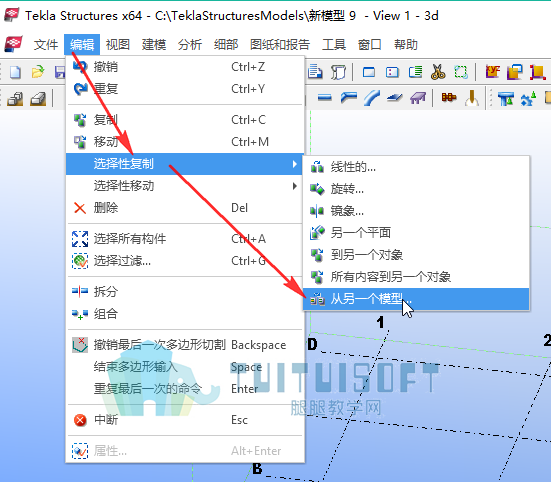Choose 重复 (Ctrl+Y) menu item

(x=185, y=89)
